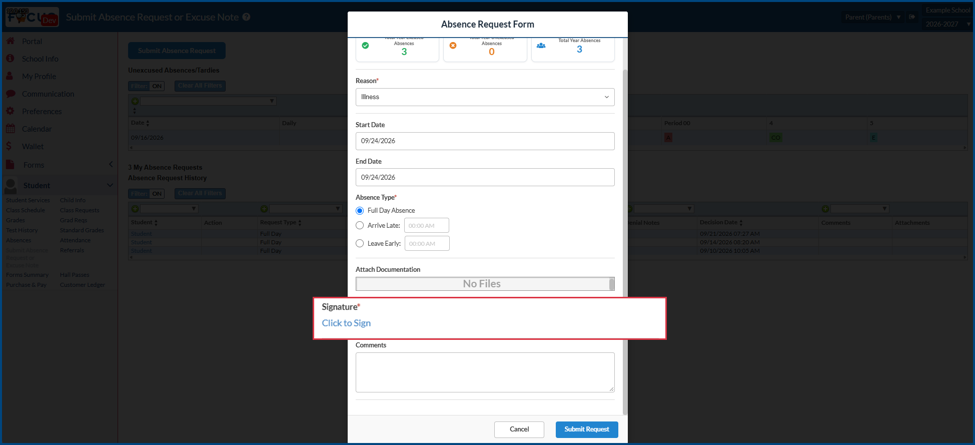975x445 pixels.
Task: Open Forms document icon in sidebar
Action: 10,165
